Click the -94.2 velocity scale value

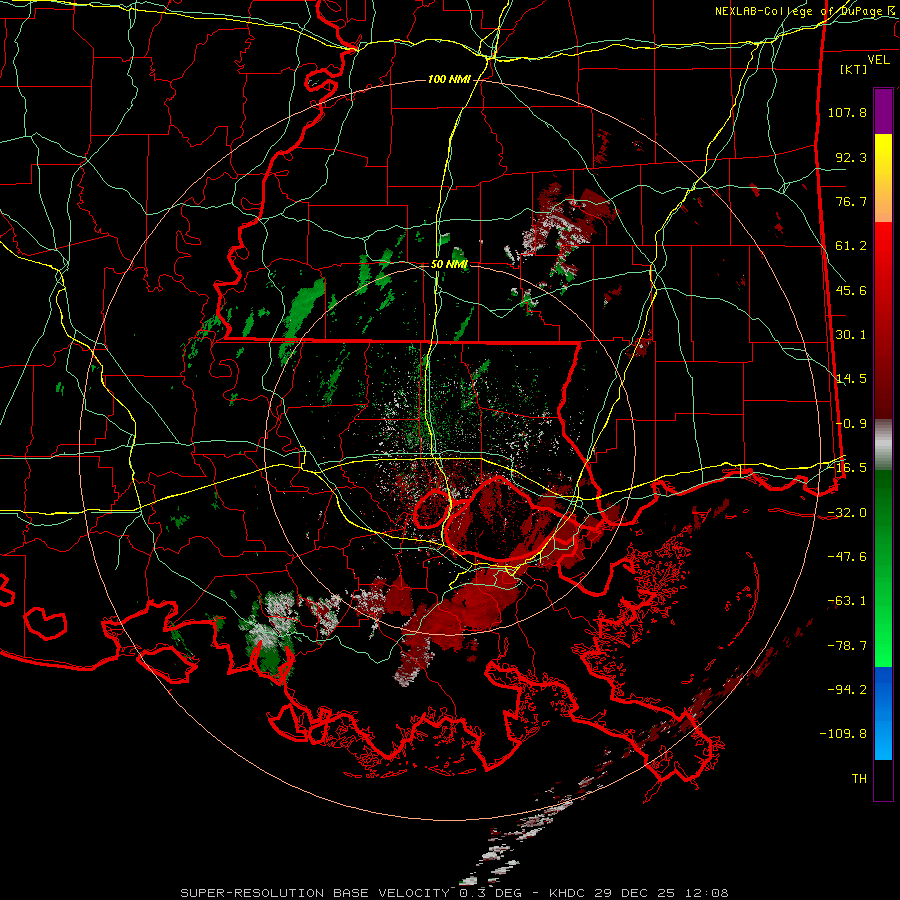847,690
